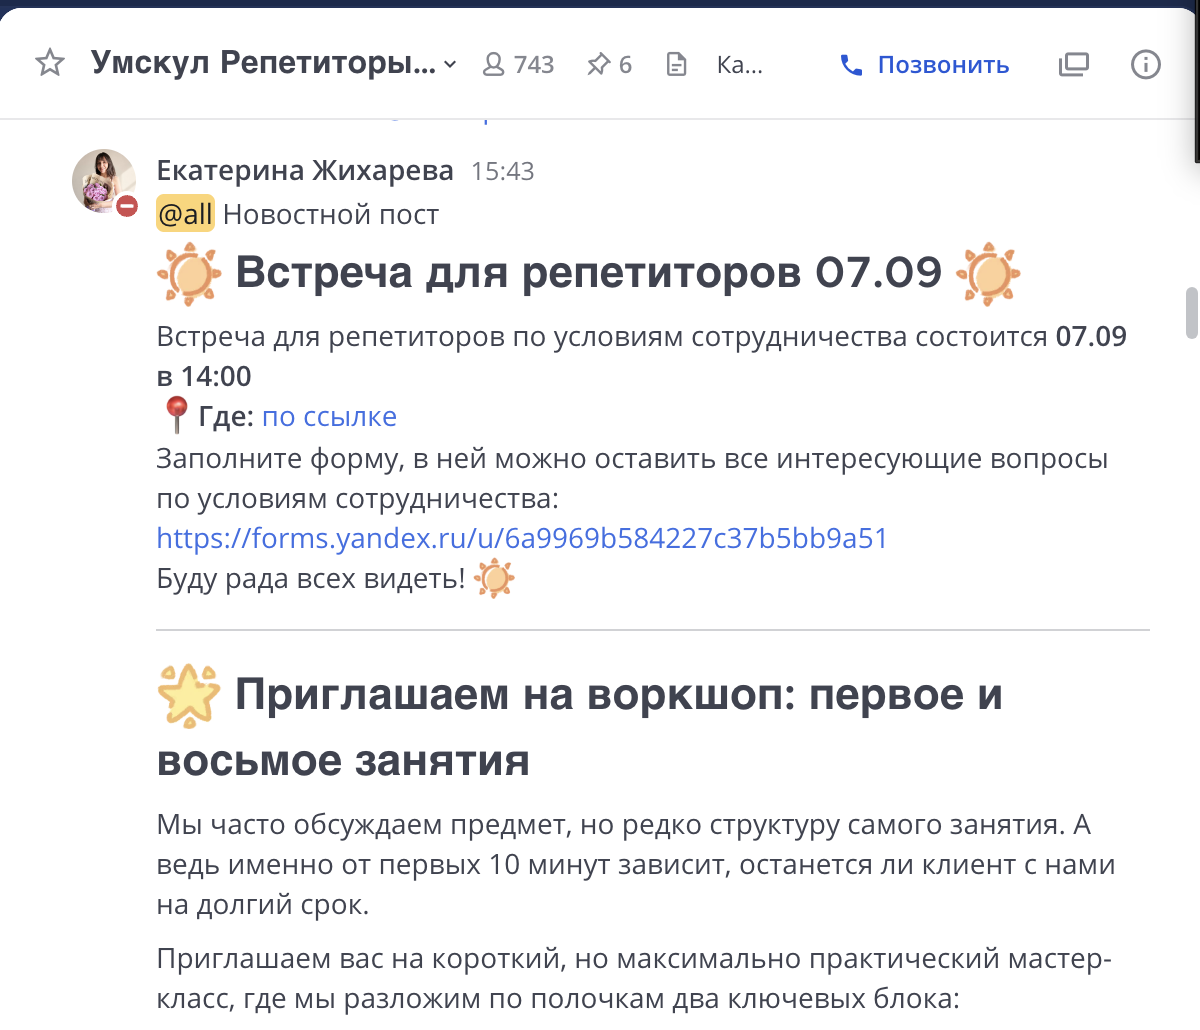Star the Умскул Репетиторы channel
The height and width of the screenshot is (1030, 1200).
[50, 64]
